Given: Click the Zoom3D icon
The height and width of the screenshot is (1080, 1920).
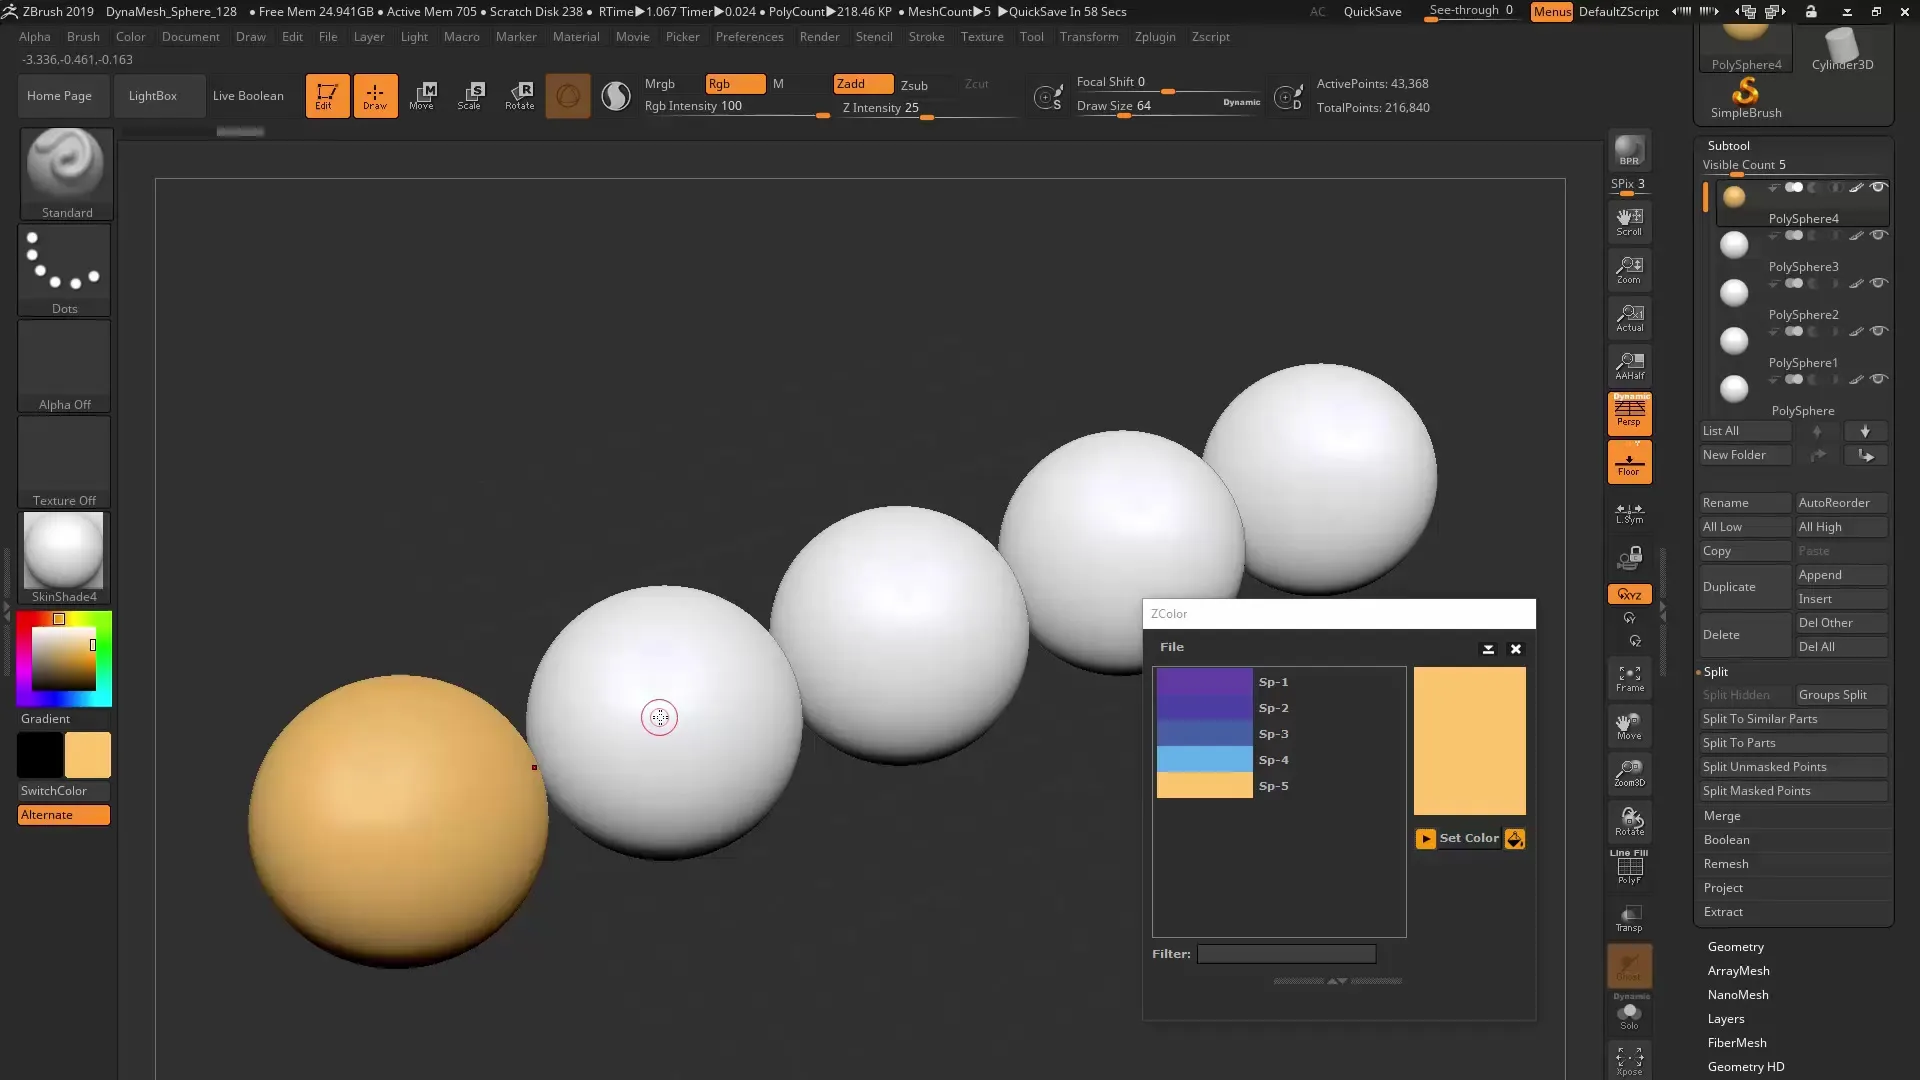Looking at the screenshot, I should pos(1629,774).
